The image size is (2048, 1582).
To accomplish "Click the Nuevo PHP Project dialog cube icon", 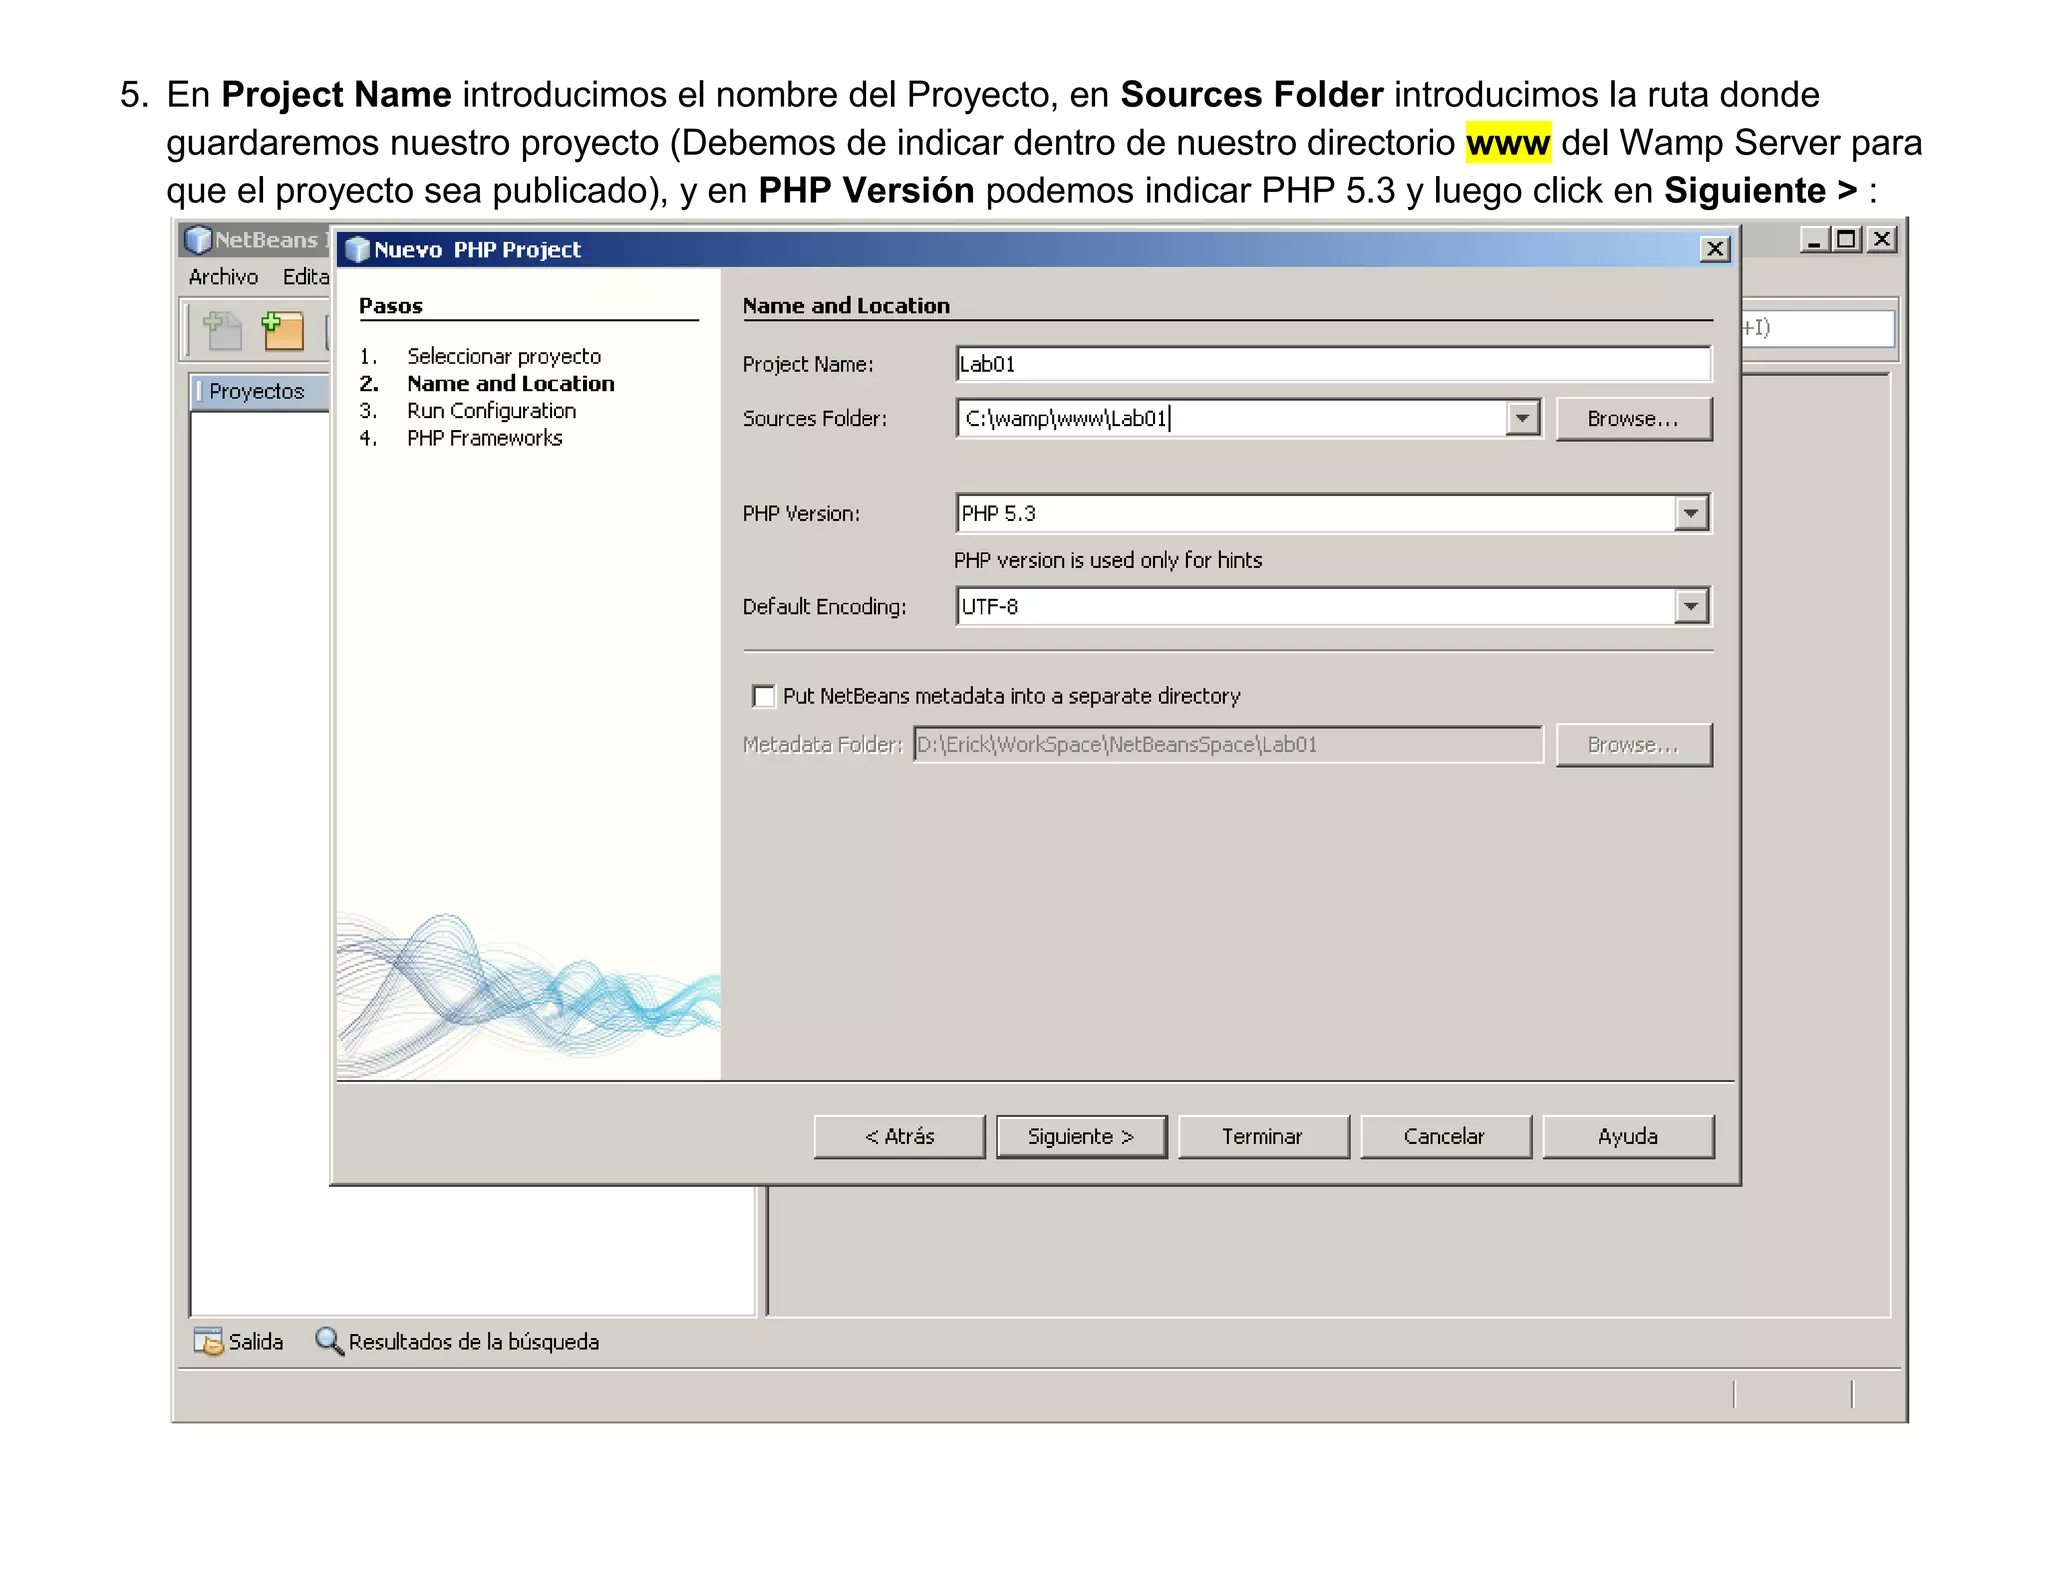I will click(357, 249).
